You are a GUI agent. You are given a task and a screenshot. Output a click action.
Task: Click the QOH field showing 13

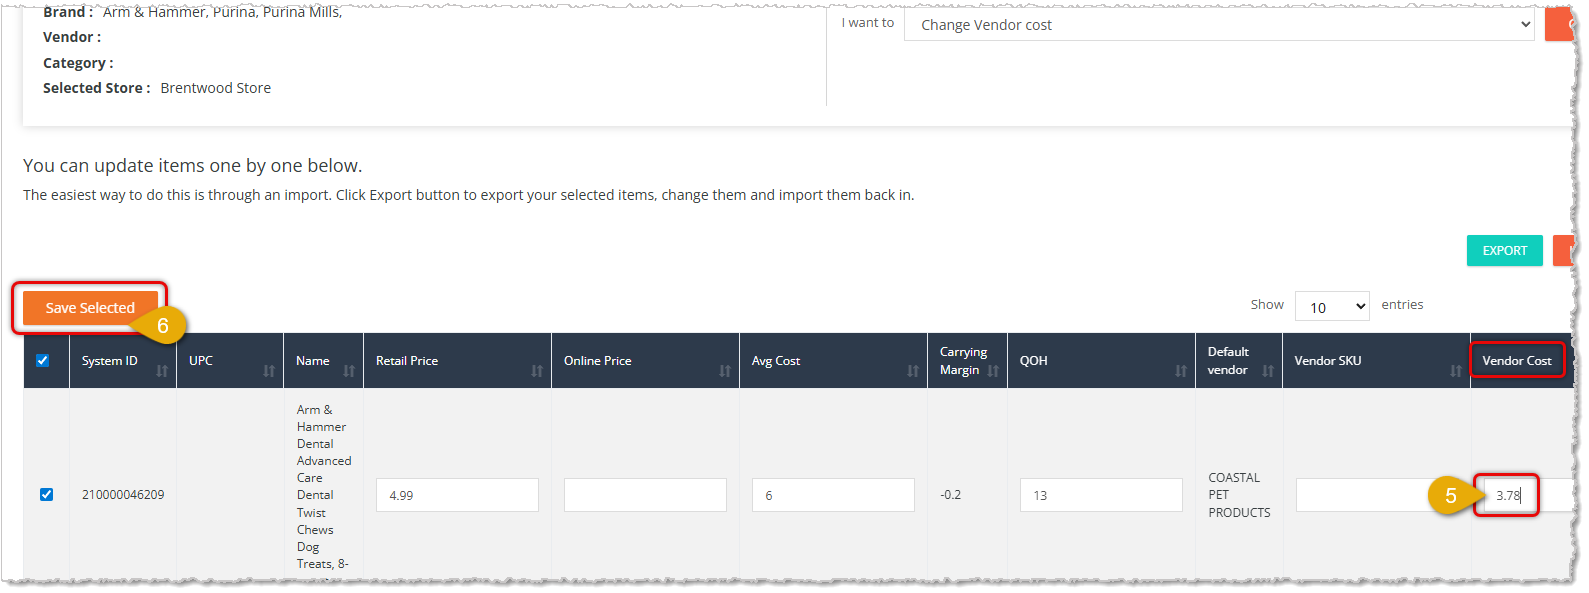[1101, 495]
